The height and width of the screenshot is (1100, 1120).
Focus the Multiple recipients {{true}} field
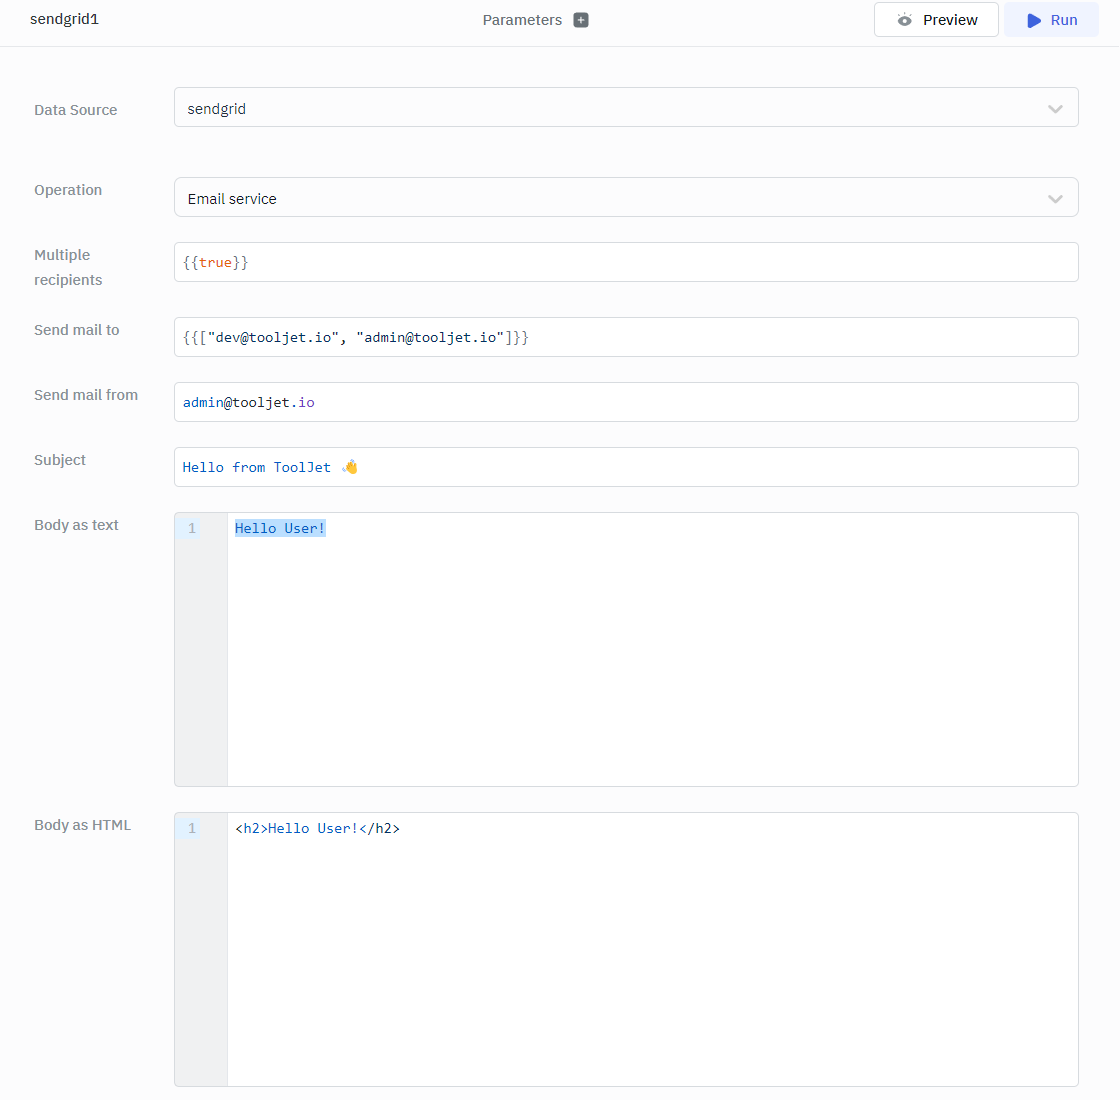click(x=626, y=262)
